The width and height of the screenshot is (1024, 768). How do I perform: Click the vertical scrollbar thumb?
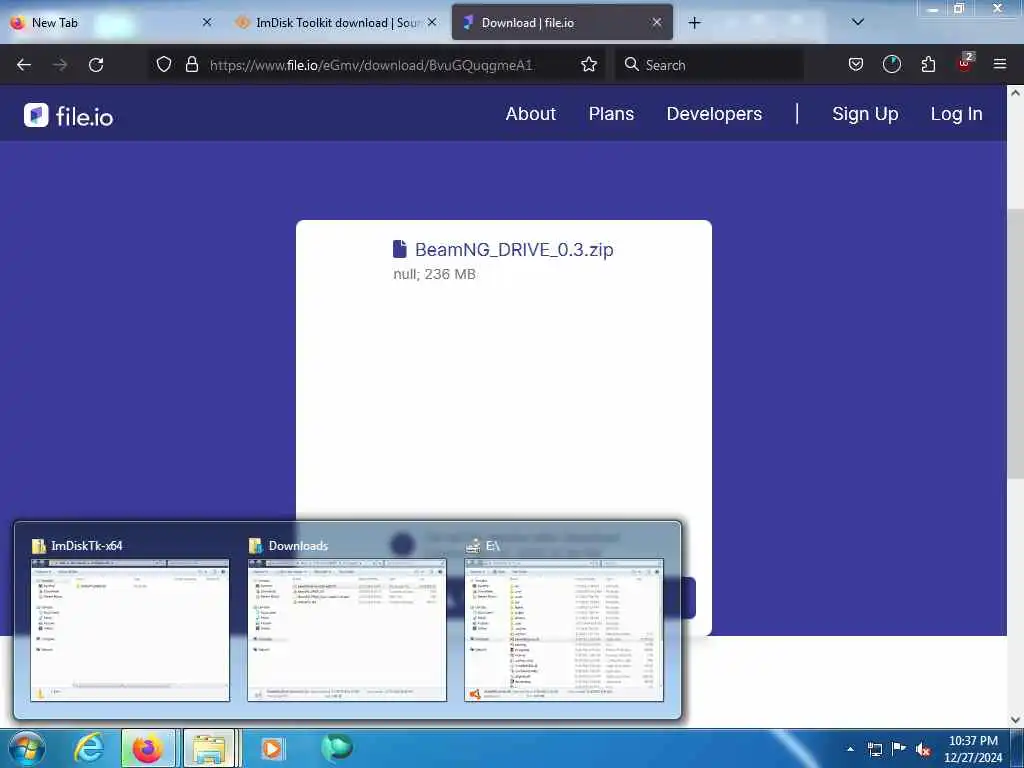point(1016,343)
